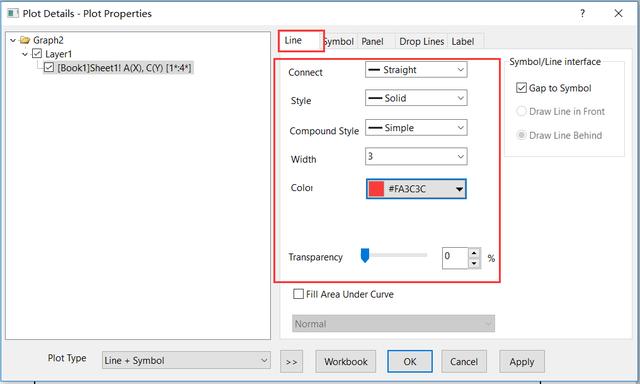
Task: Switch to the Panel tab
Action: tap(373, 42)
